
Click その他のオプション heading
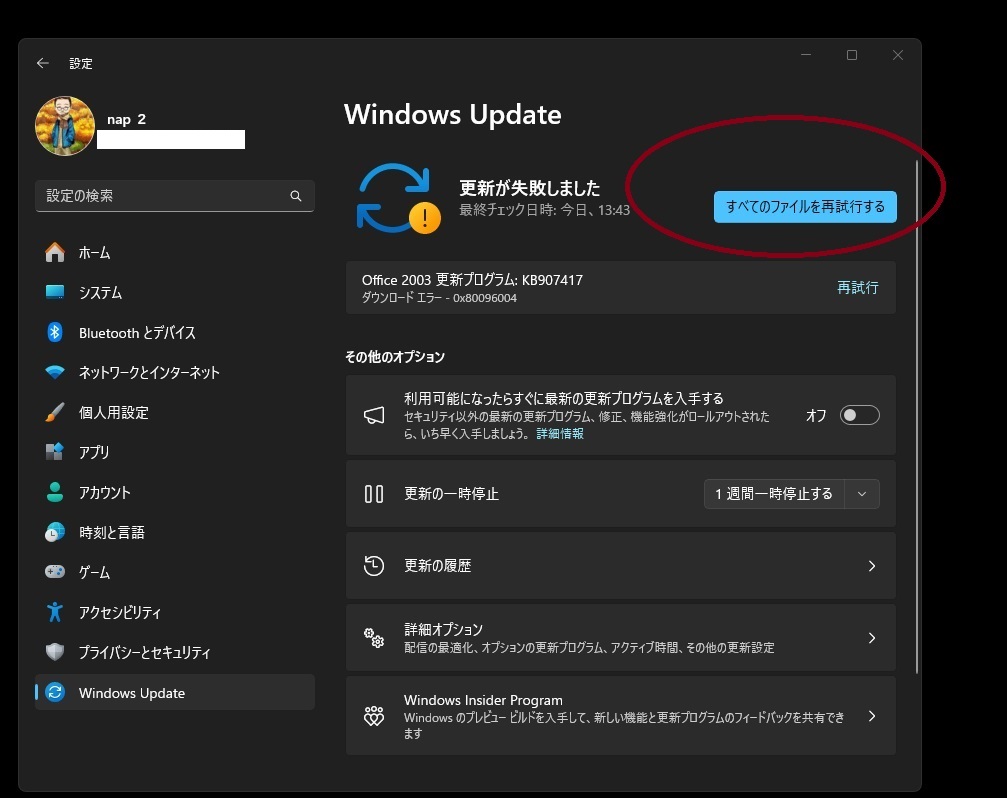point(395,357)
